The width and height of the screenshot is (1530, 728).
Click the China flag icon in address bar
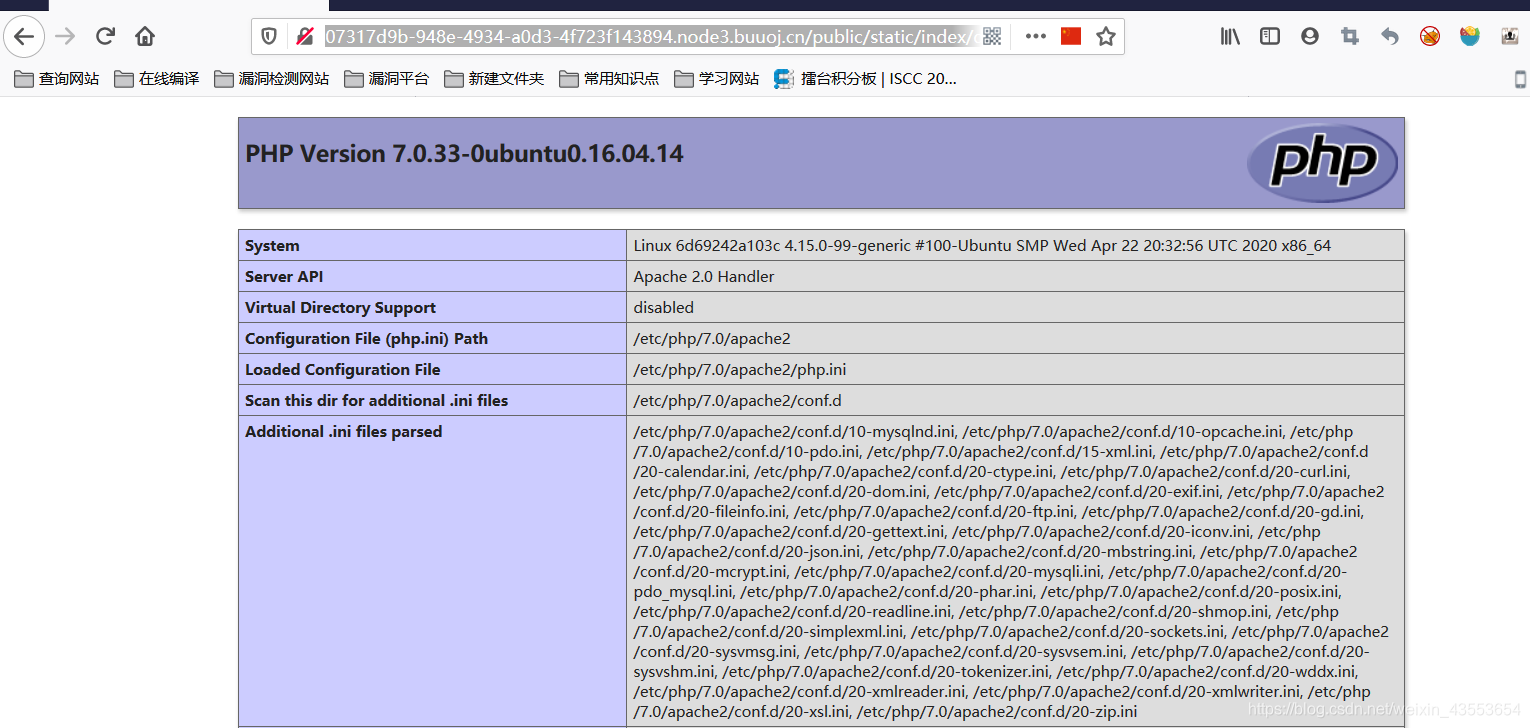click(x=1071, y=37)
